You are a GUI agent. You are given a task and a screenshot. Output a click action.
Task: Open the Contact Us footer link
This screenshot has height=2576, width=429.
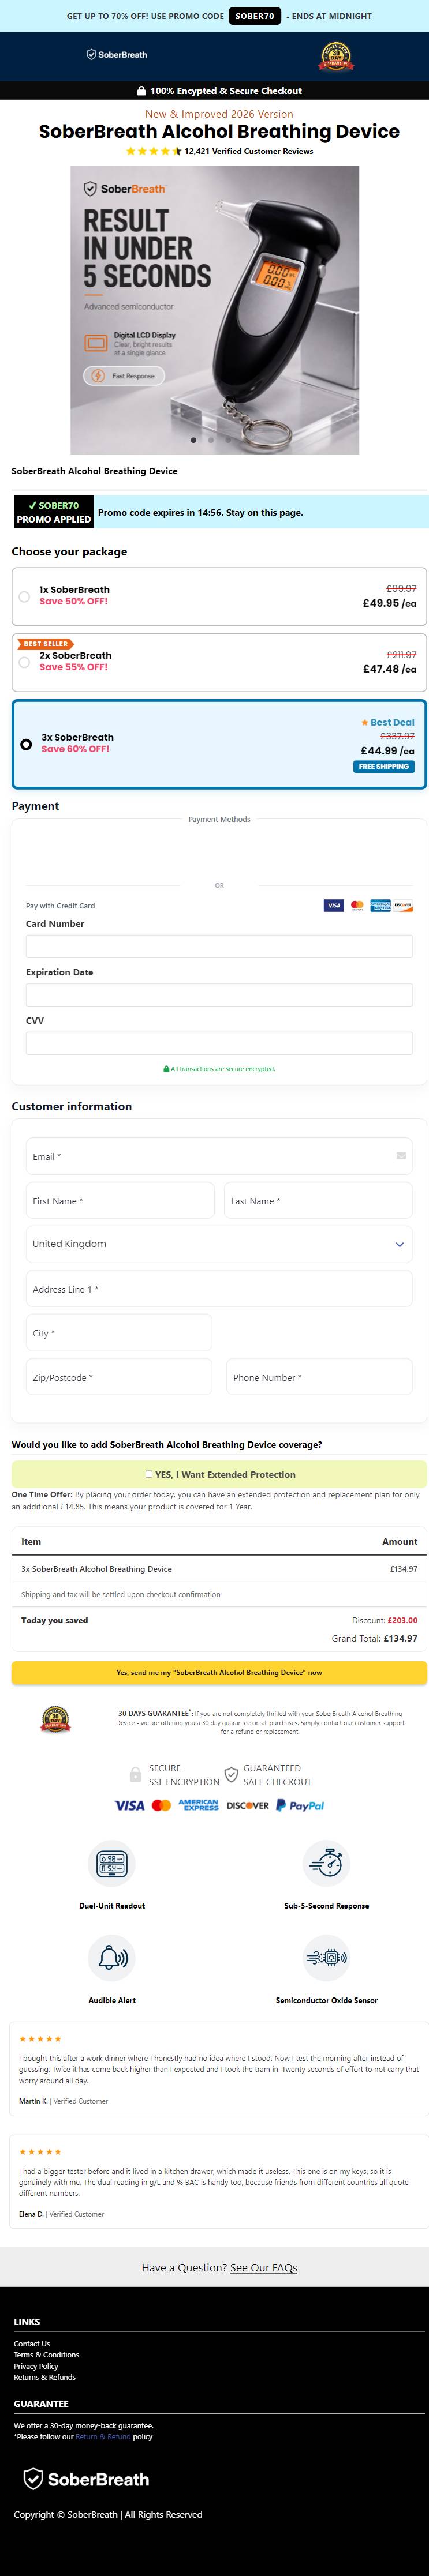(32, 2344)
